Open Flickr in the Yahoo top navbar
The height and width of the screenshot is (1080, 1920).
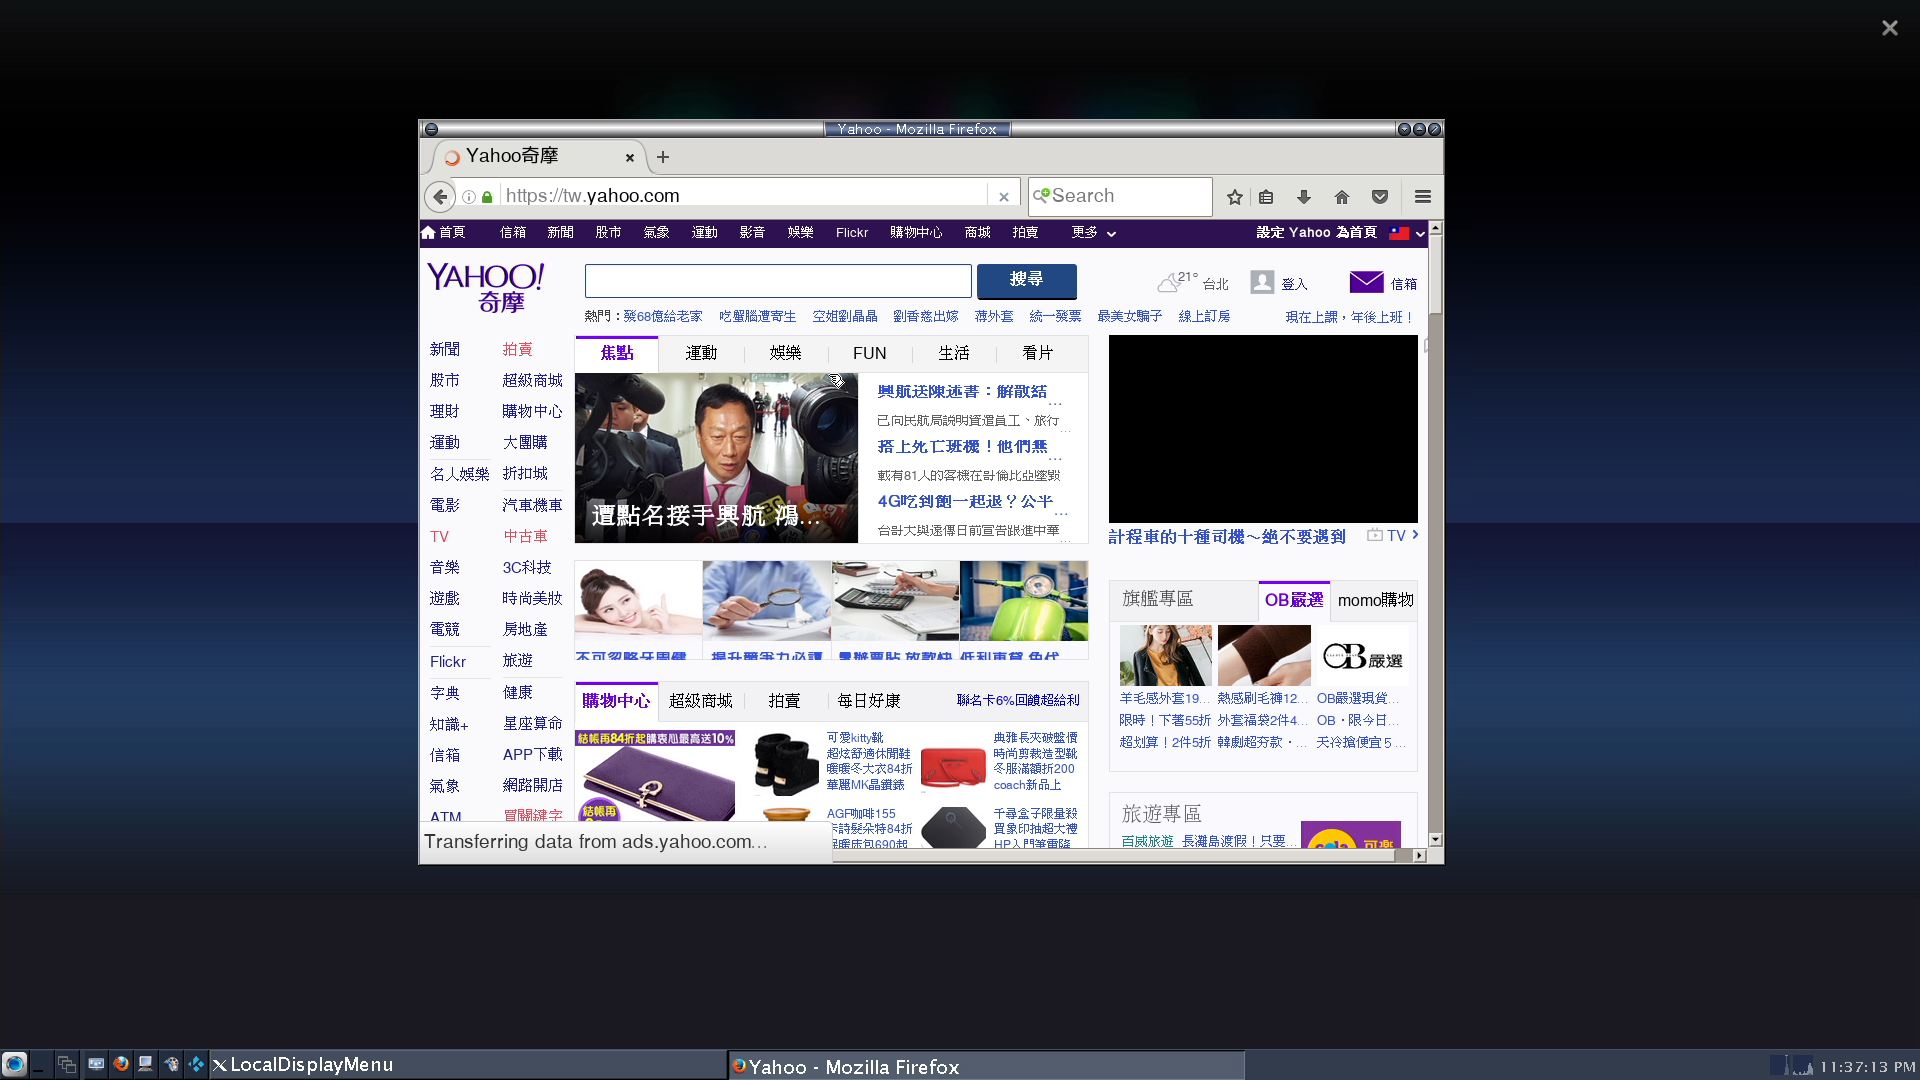coord(852,233)
